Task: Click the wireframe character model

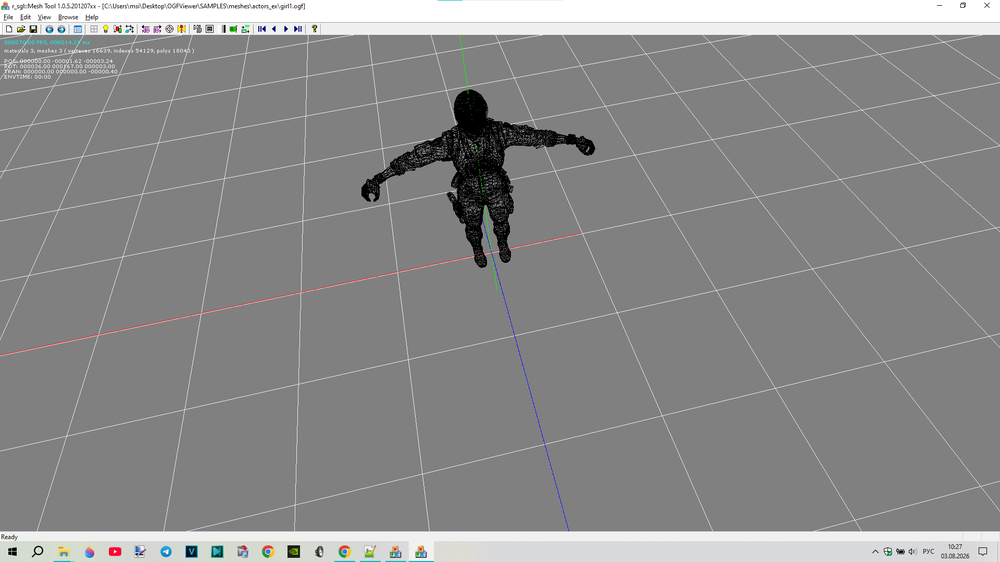Action: pyautogui.click(x=477, y=177)
